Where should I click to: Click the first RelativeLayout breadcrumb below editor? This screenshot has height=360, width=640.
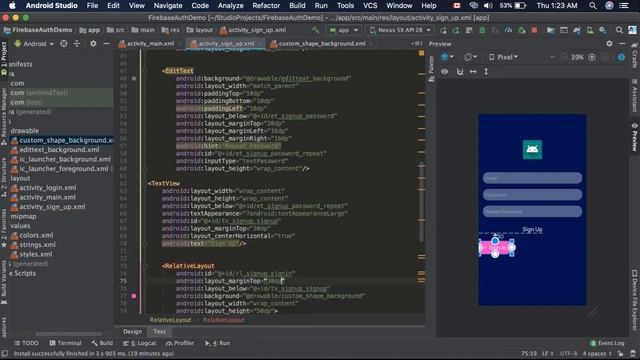pos(170,320)
